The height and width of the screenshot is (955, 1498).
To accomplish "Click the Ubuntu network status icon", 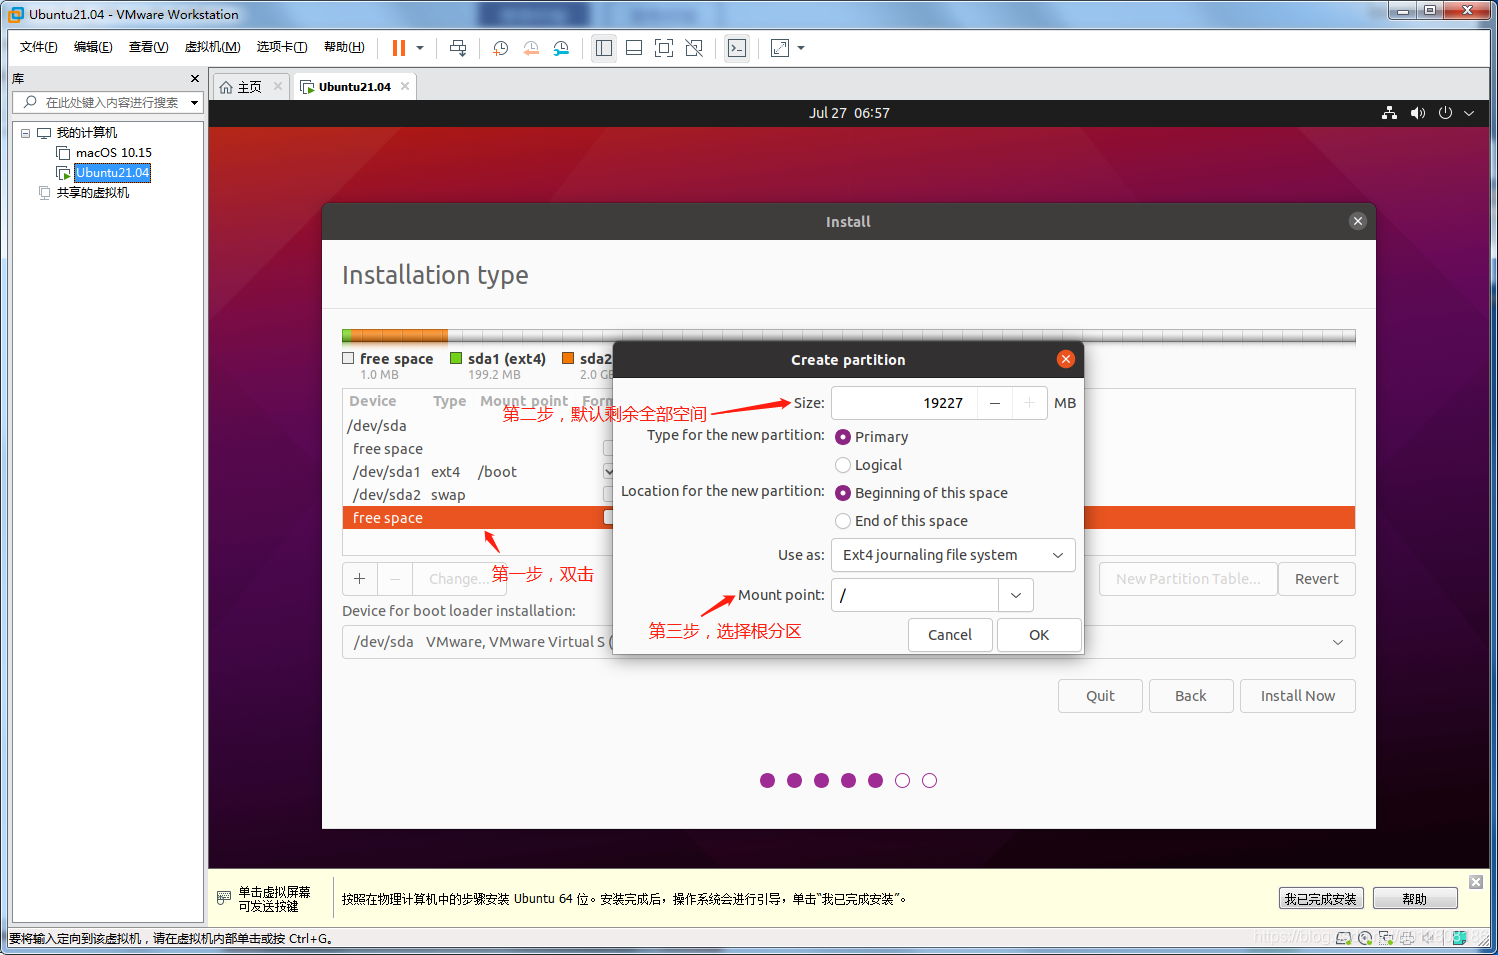I will pos(1389,113).
